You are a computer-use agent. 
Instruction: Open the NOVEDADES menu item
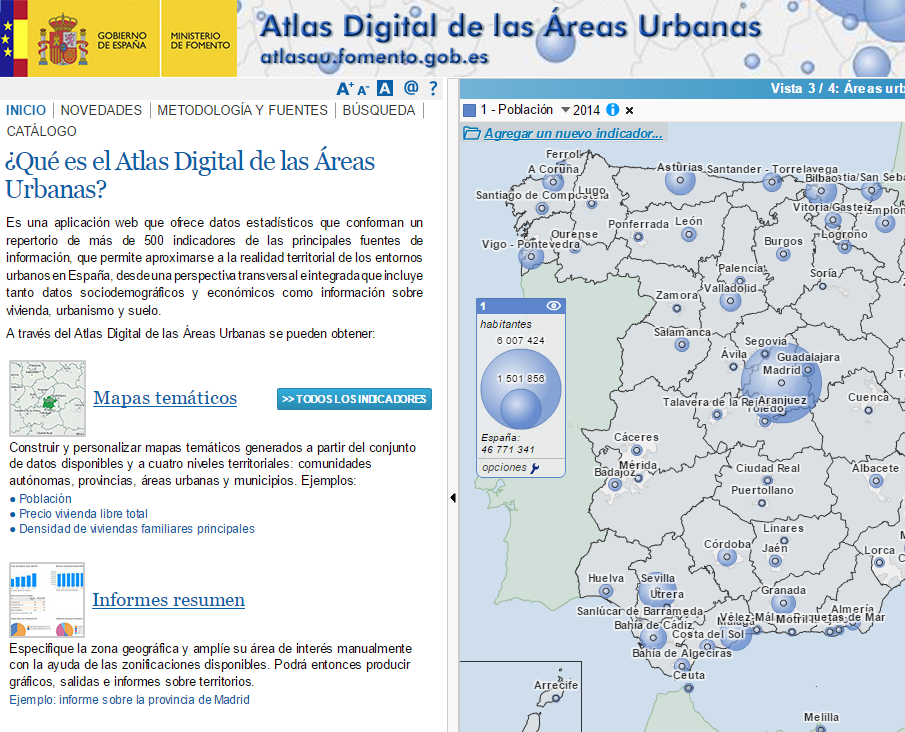[101, 110]
